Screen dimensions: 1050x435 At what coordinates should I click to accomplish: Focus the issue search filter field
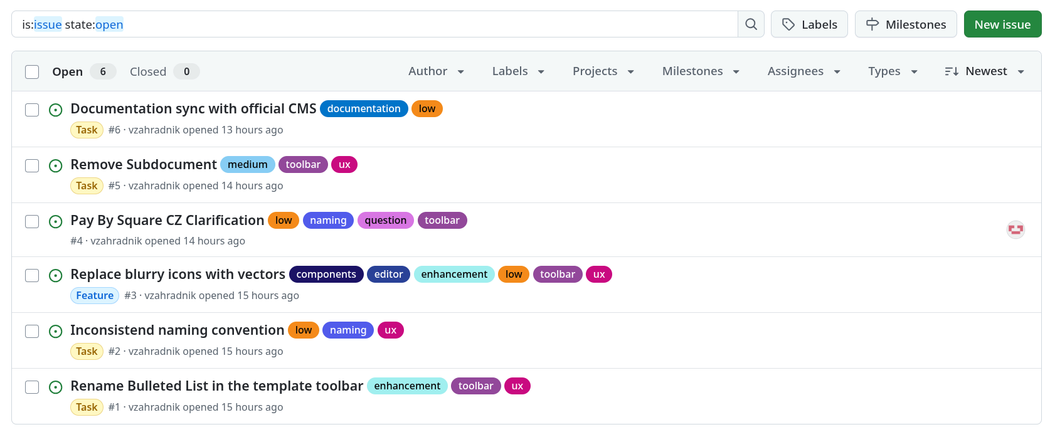point(375,25)
